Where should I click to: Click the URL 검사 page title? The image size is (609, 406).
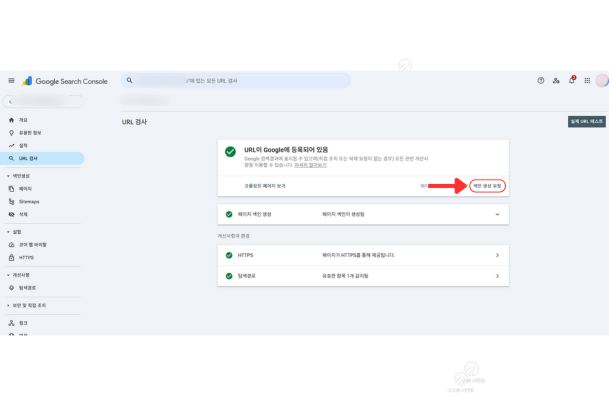(x=134, y=122)
